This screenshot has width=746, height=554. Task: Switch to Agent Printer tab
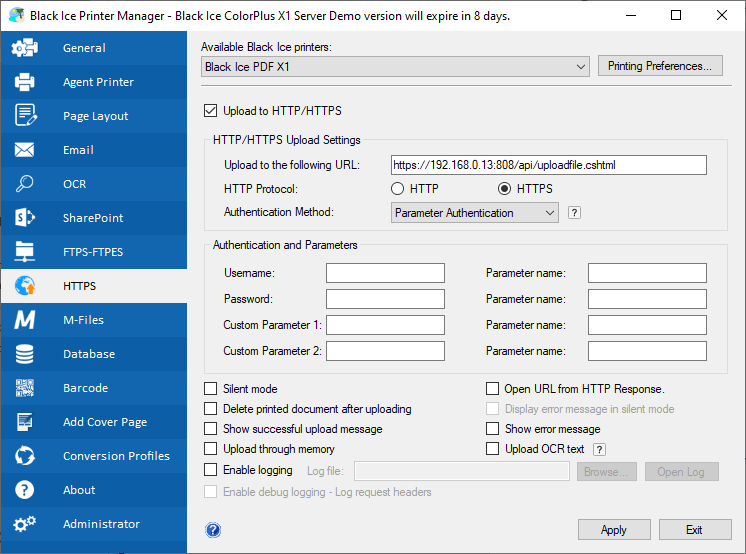94,82
